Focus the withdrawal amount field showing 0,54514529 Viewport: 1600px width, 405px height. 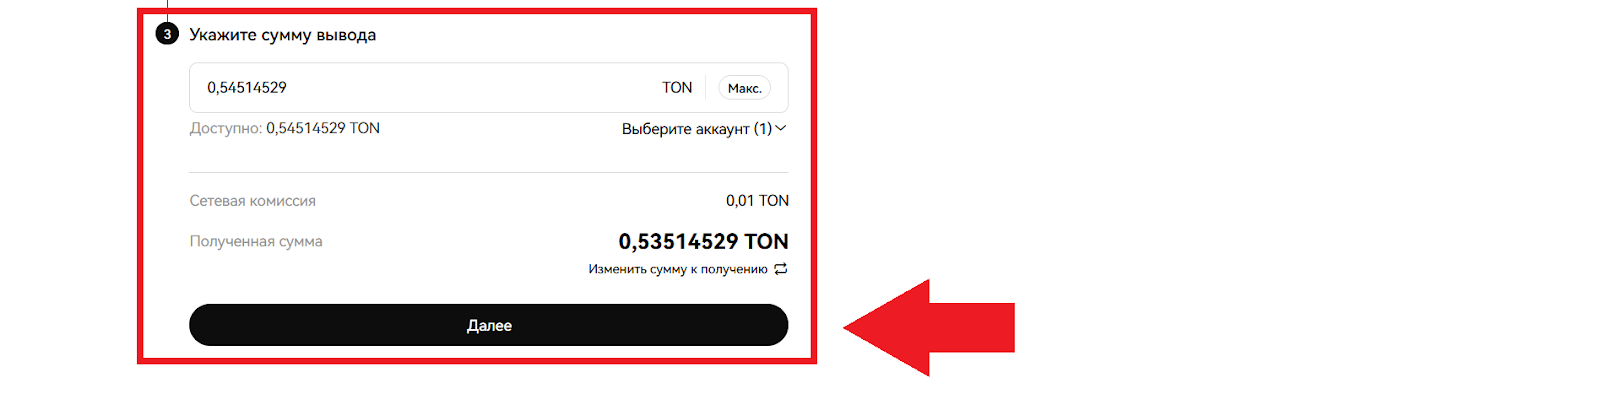pyautogui.click(x=489, y=88)
